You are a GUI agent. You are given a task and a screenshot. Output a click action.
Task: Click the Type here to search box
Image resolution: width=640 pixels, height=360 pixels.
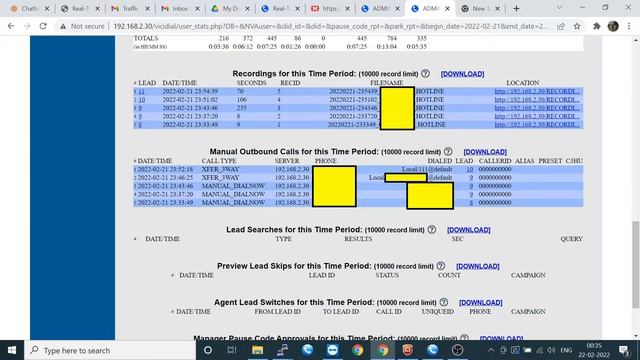click(x=110, y=350)
